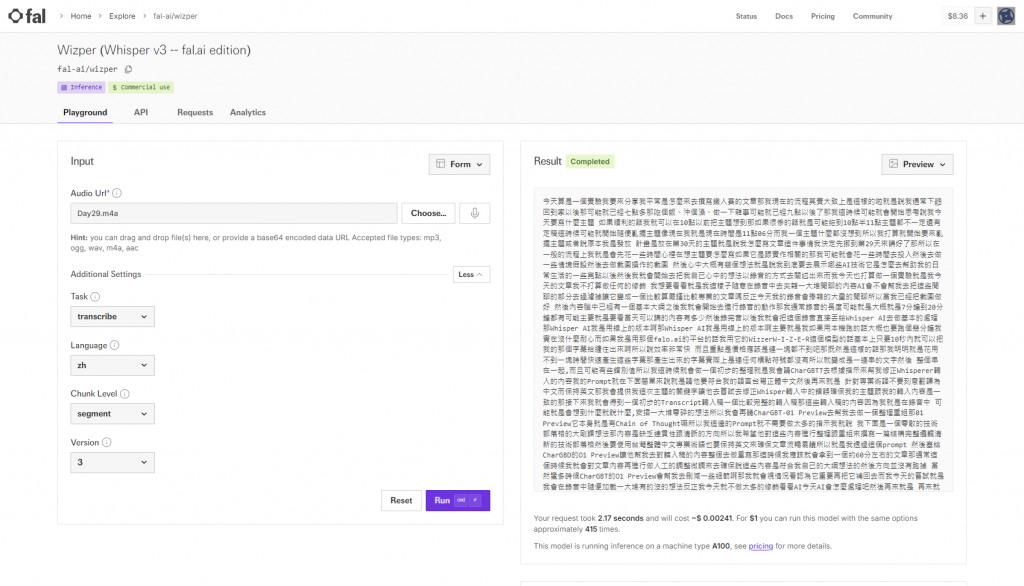Screen dimensions: 1024x586
Task: Open the Language zh dropdown
Action: [x=112, y=365]
